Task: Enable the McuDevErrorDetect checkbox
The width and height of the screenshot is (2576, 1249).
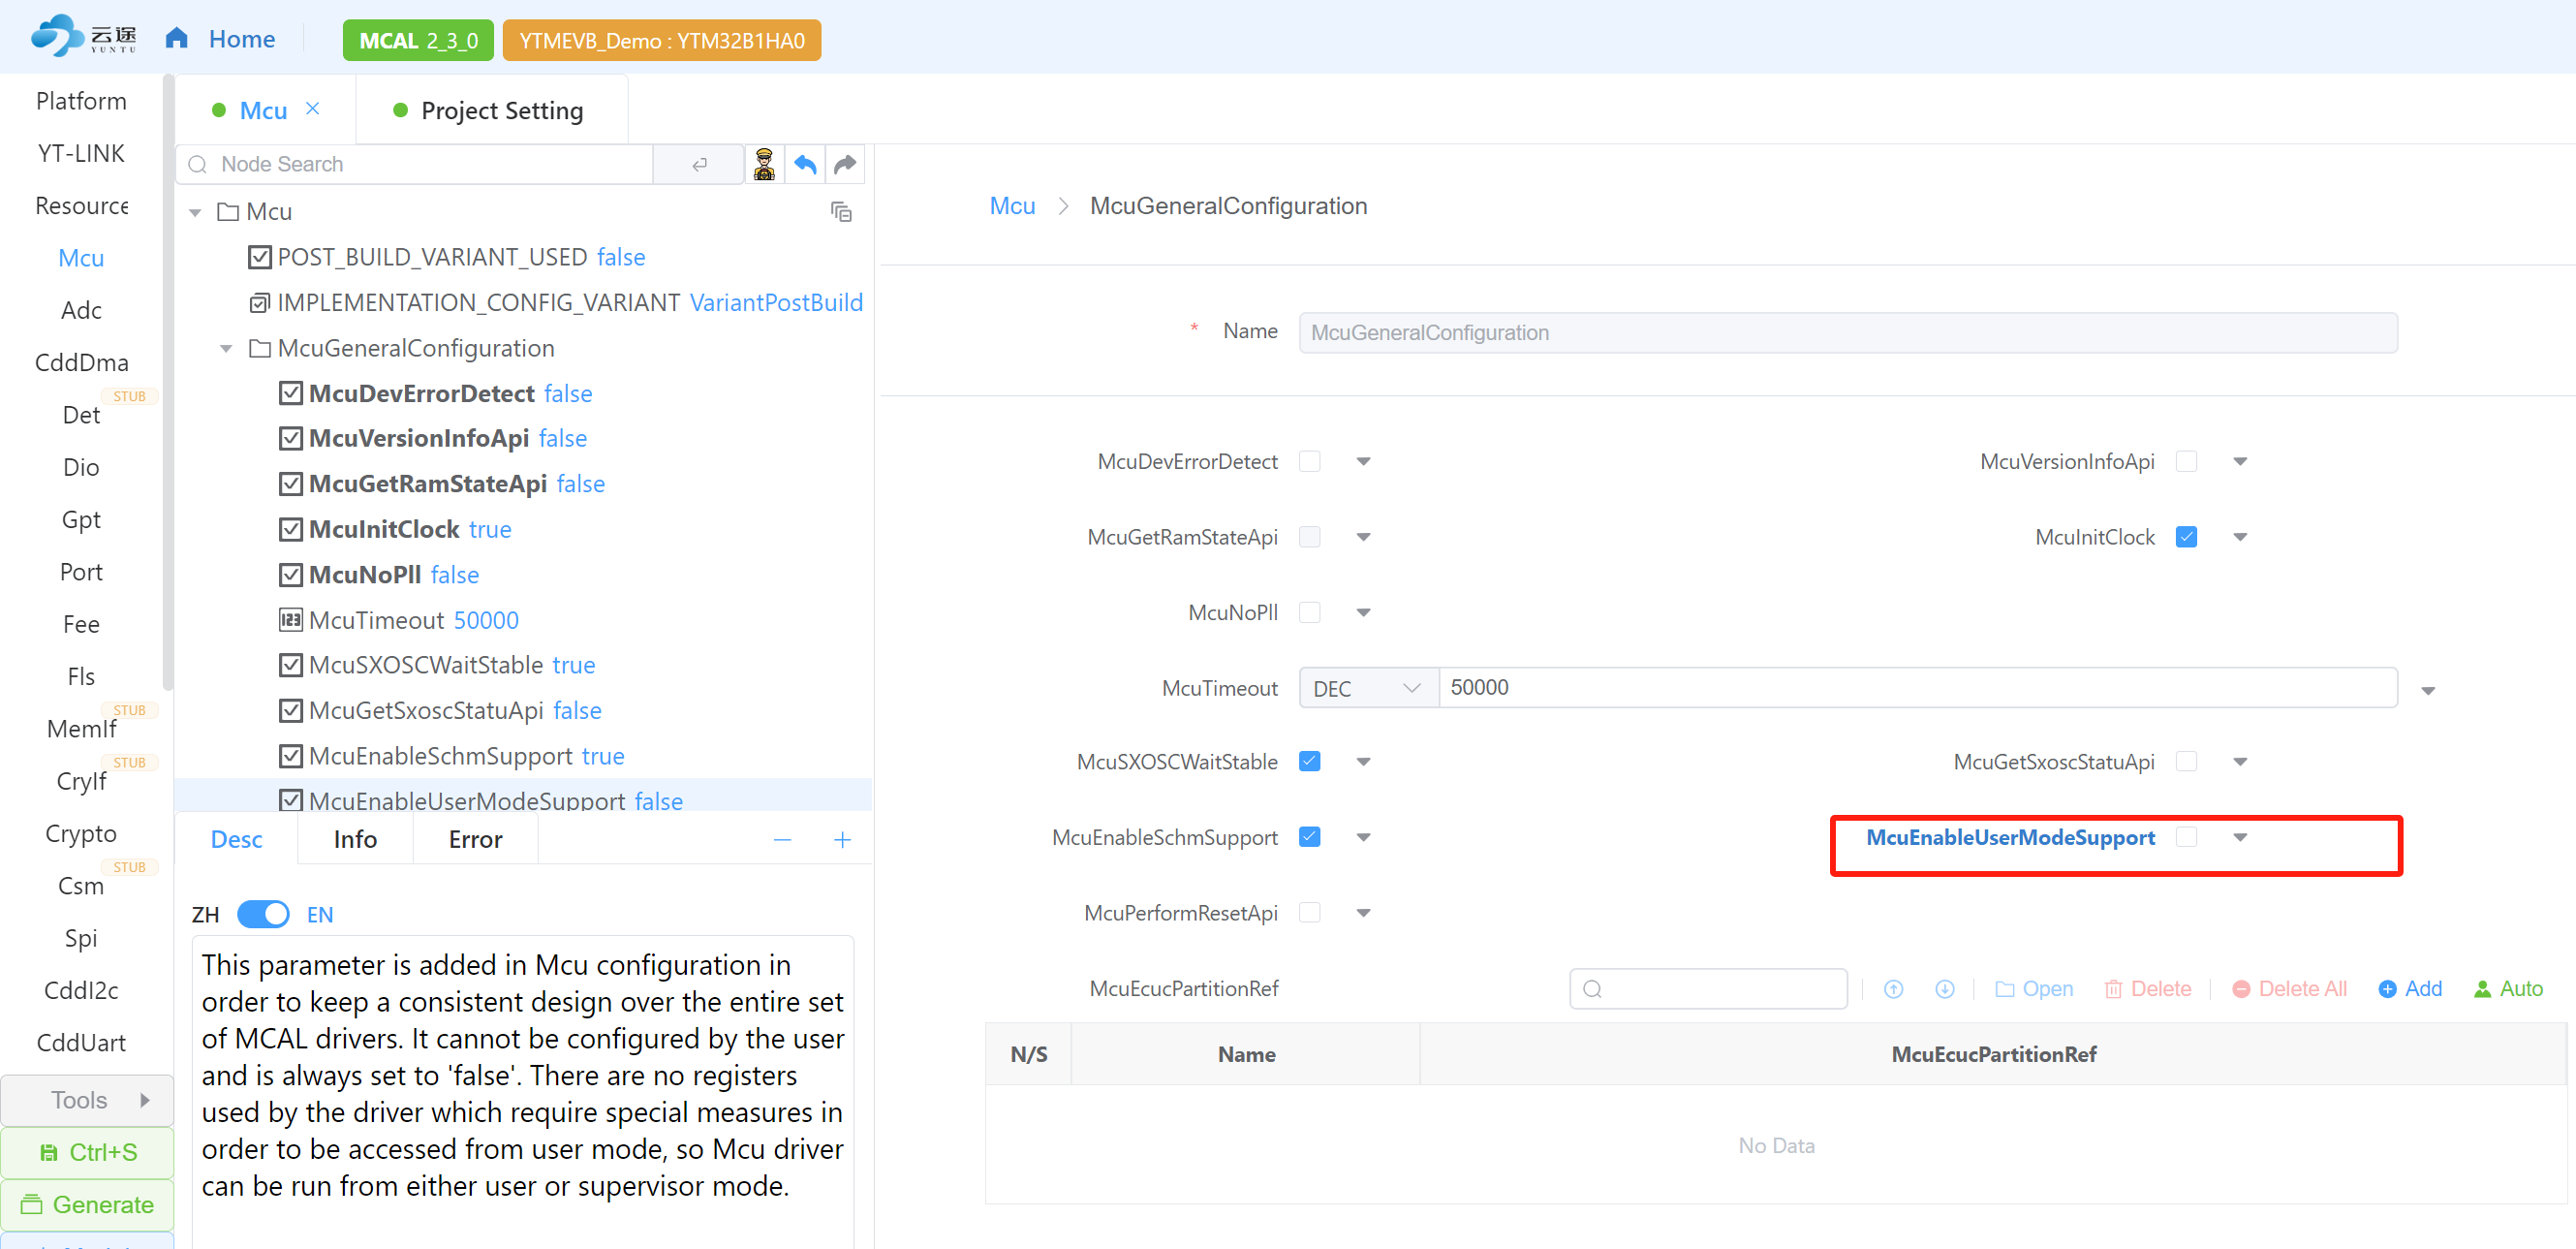Action: coord(1309,462)
